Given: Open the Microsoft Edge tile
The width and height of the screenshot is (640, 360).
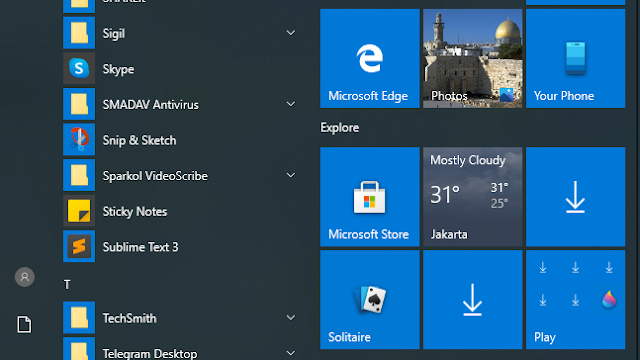Looking at the screenshot, I should (370, 58).
